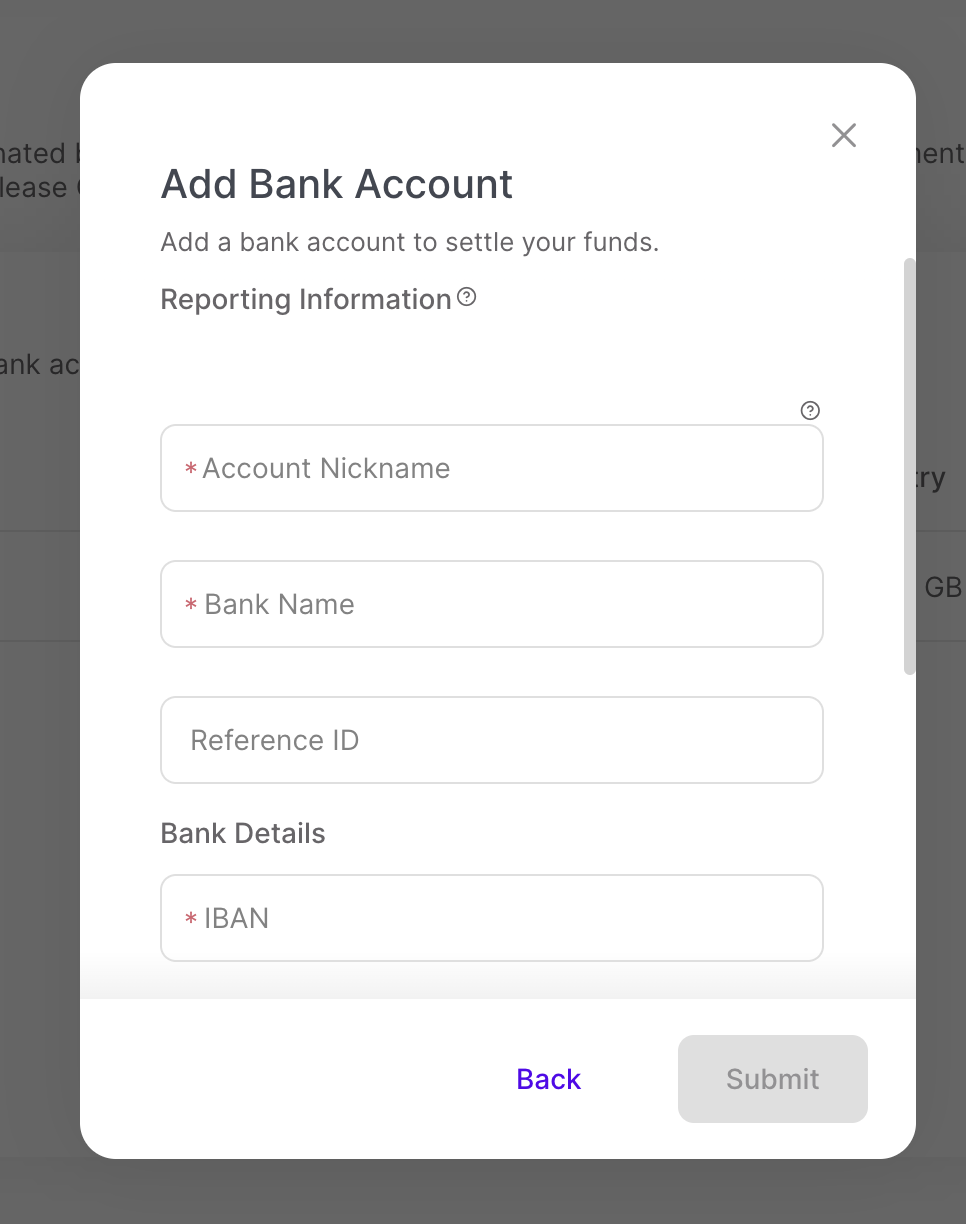Click help icon beside Reporting Information
966x1224 pixels.
coord(467,297)
